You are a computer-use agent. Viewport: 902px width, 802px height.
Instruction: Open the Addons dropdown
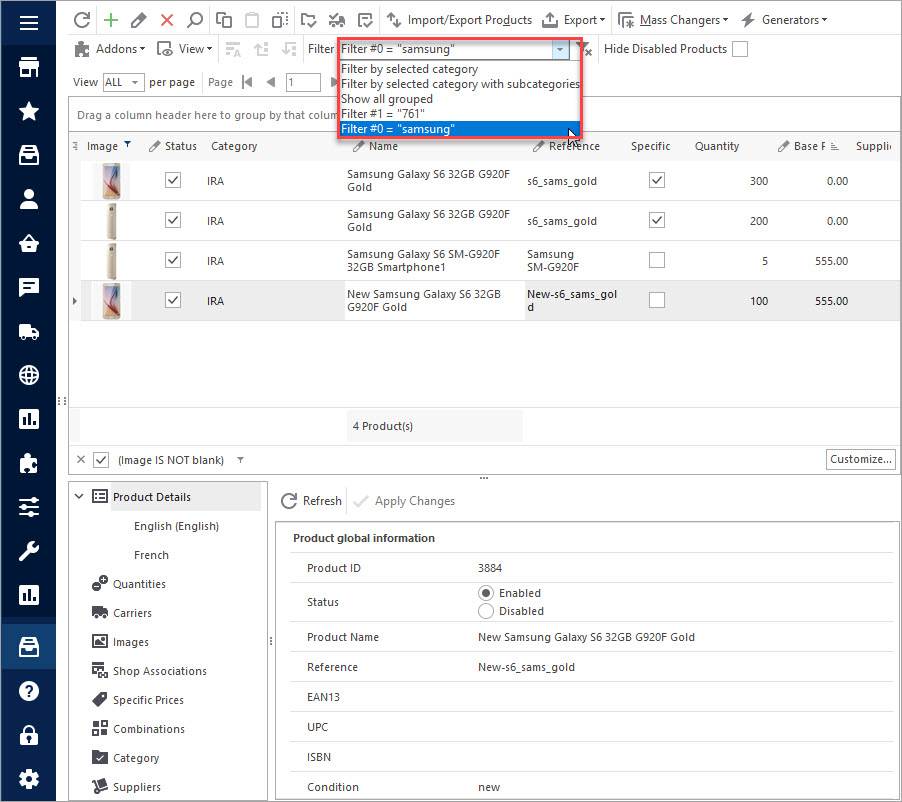tap(110, 49)
